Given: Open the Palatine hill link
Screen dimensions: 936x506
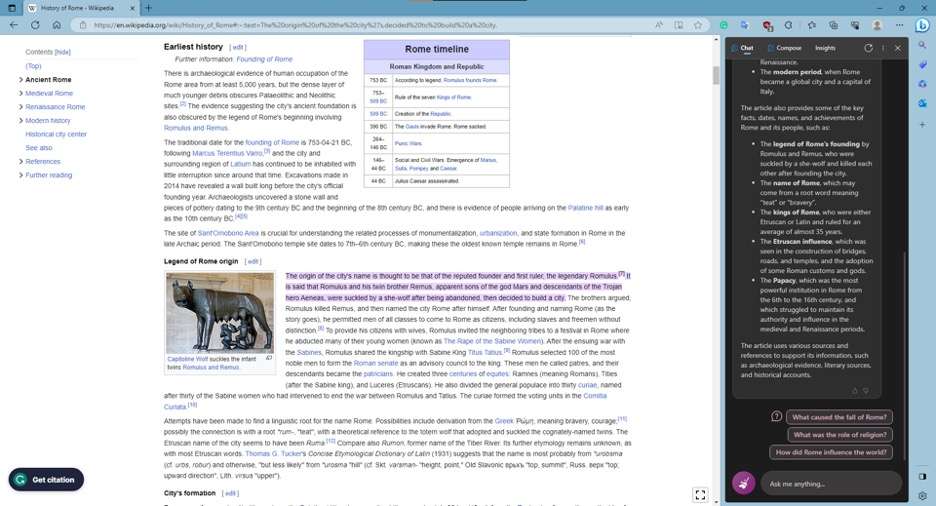Looking at the screenshot, I should point(585,208).
